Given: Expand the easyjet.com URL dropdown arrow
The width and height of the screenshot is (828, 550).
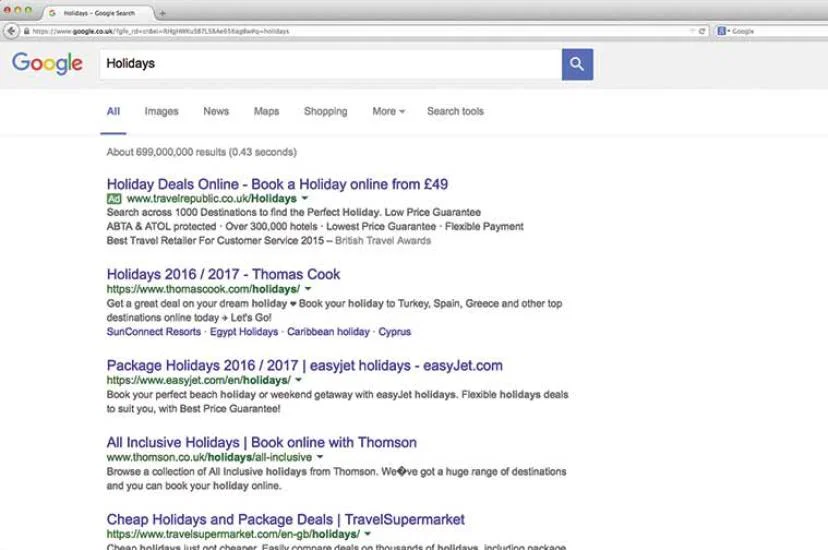Looking at the screenshot, I should coord(298,380).
